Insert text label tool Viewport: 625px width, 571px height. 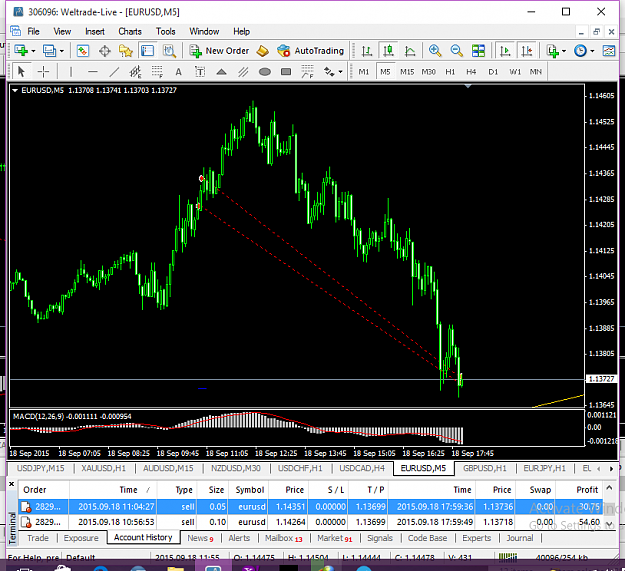tap(200, 72)
